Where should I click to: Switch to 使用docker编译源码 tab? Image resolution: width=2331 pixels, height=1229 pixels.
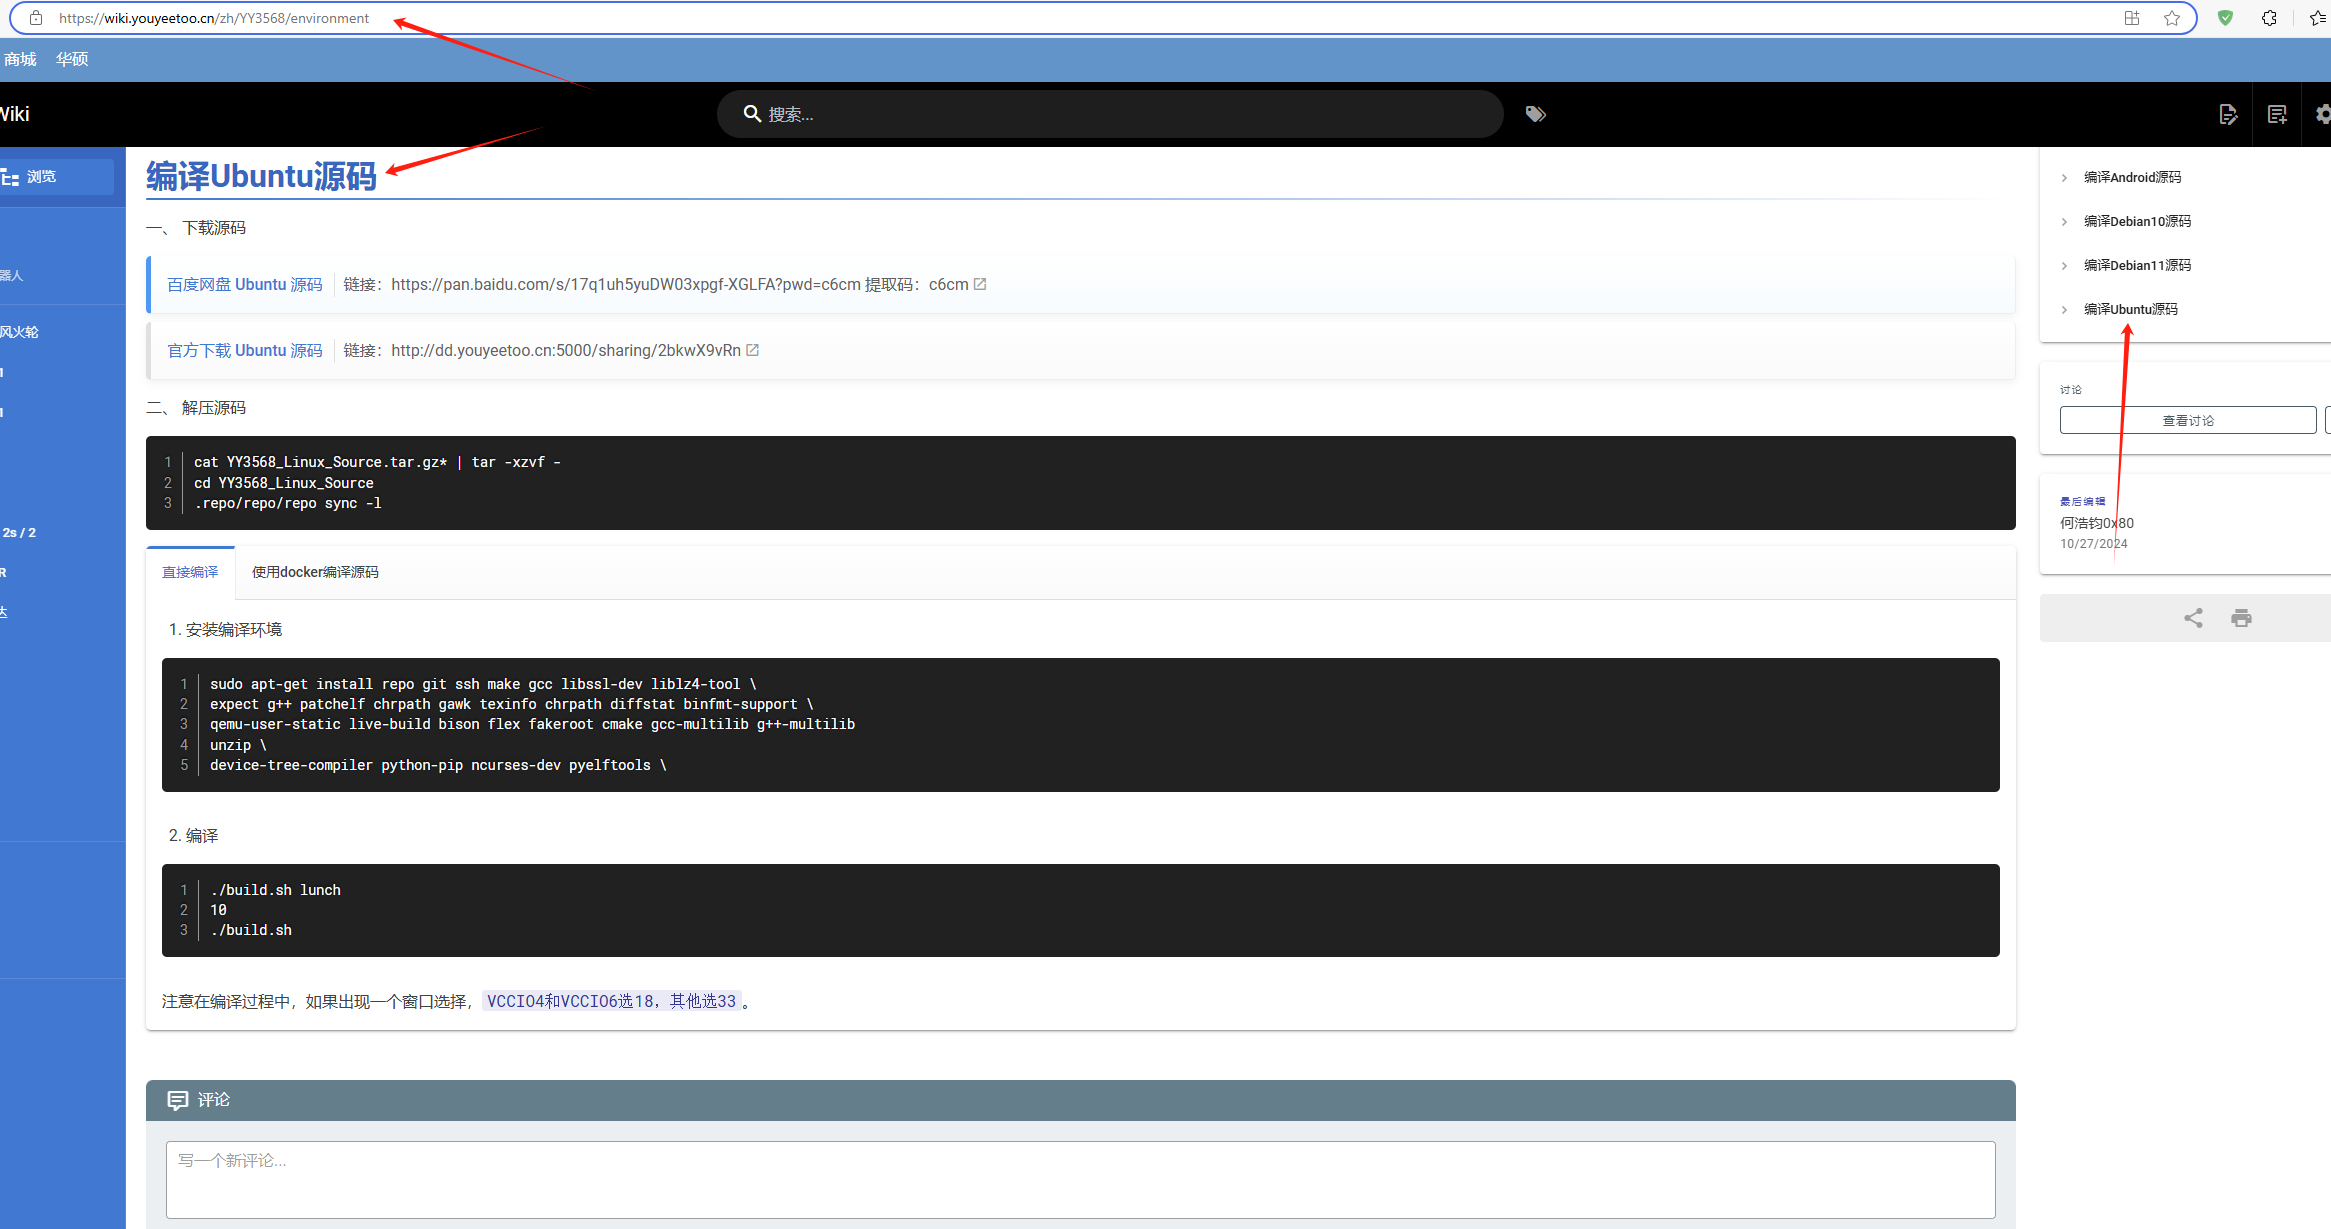(315, 572)
